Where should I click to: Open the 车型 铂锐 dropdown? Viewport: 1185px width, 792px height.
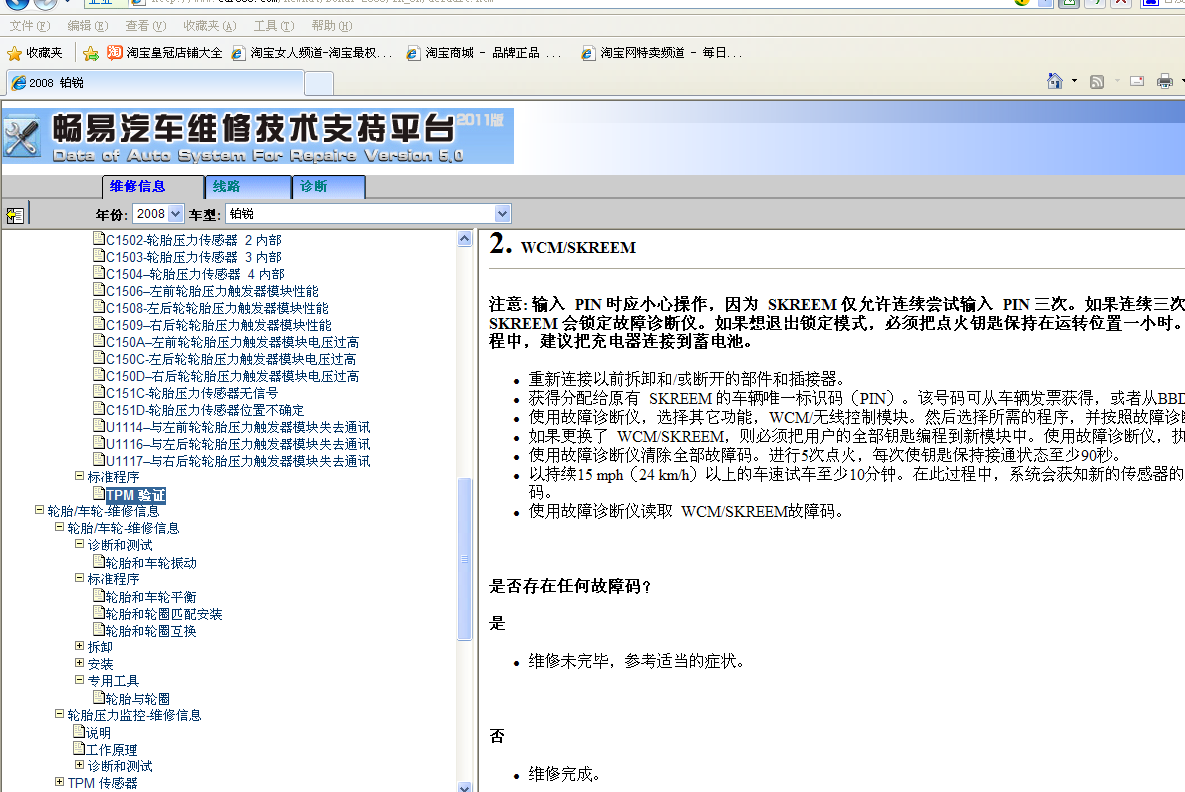368,214
